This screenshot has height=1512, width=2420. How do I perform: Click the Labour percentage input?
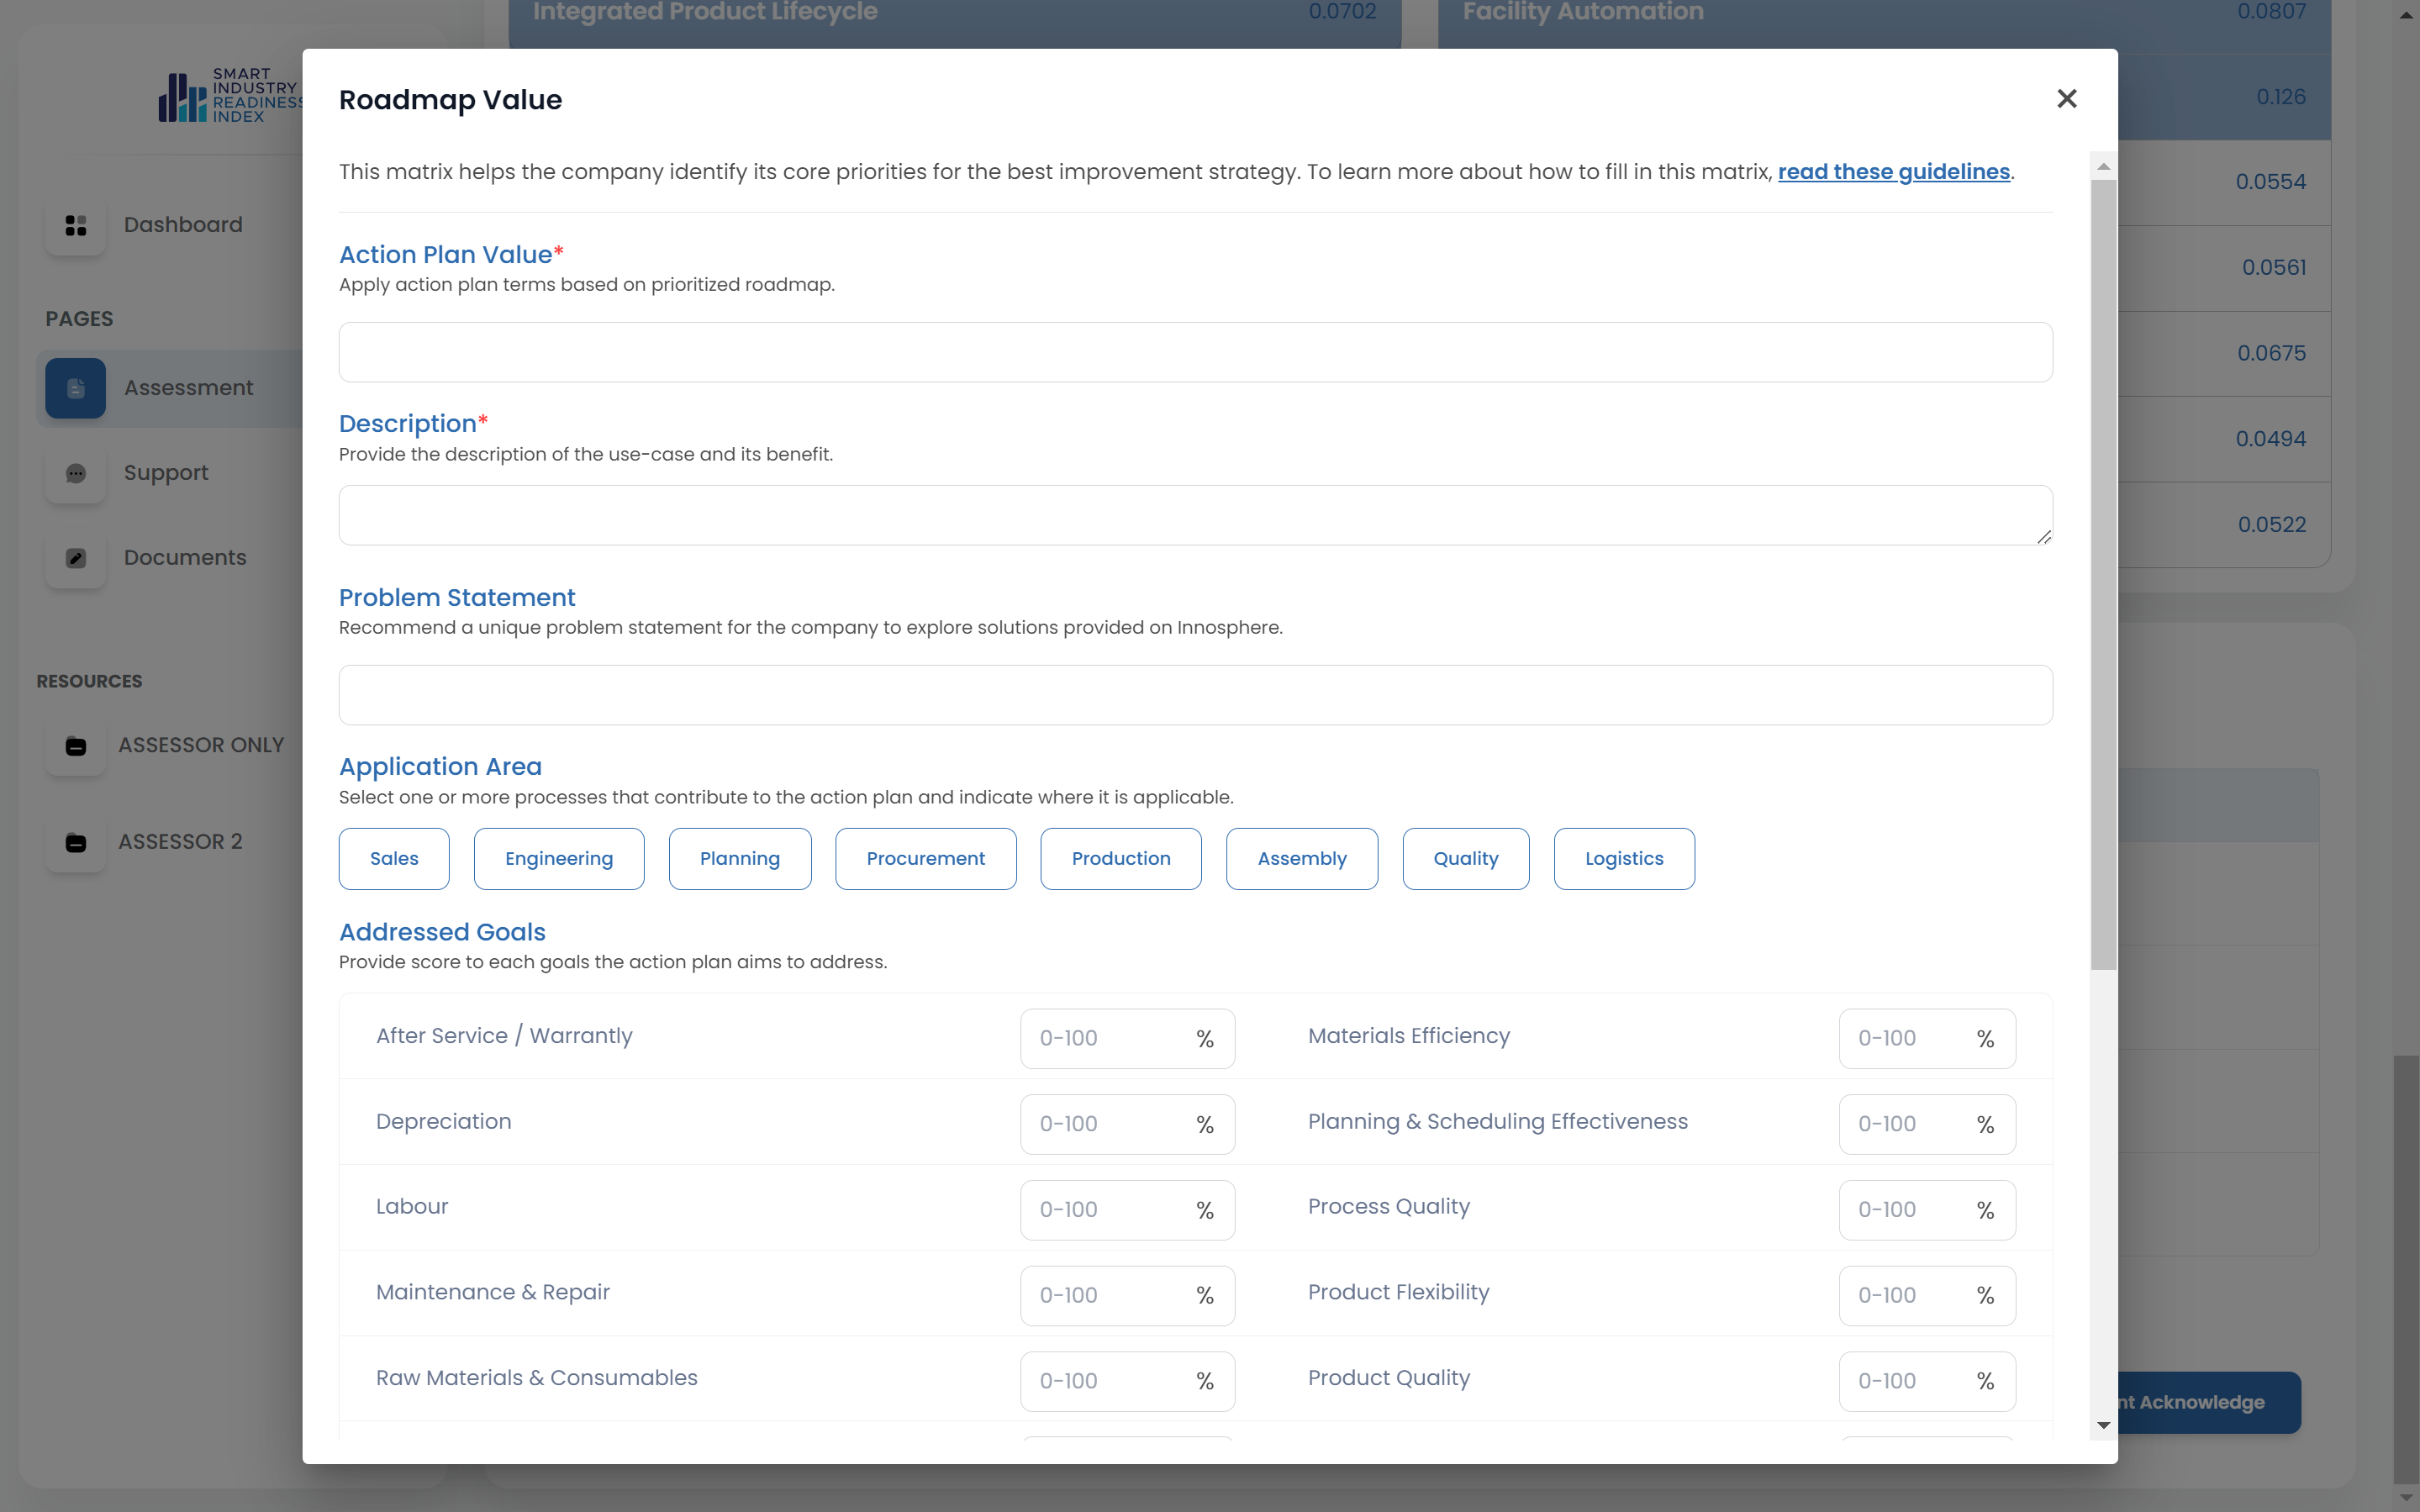tap(1105, 1210)
